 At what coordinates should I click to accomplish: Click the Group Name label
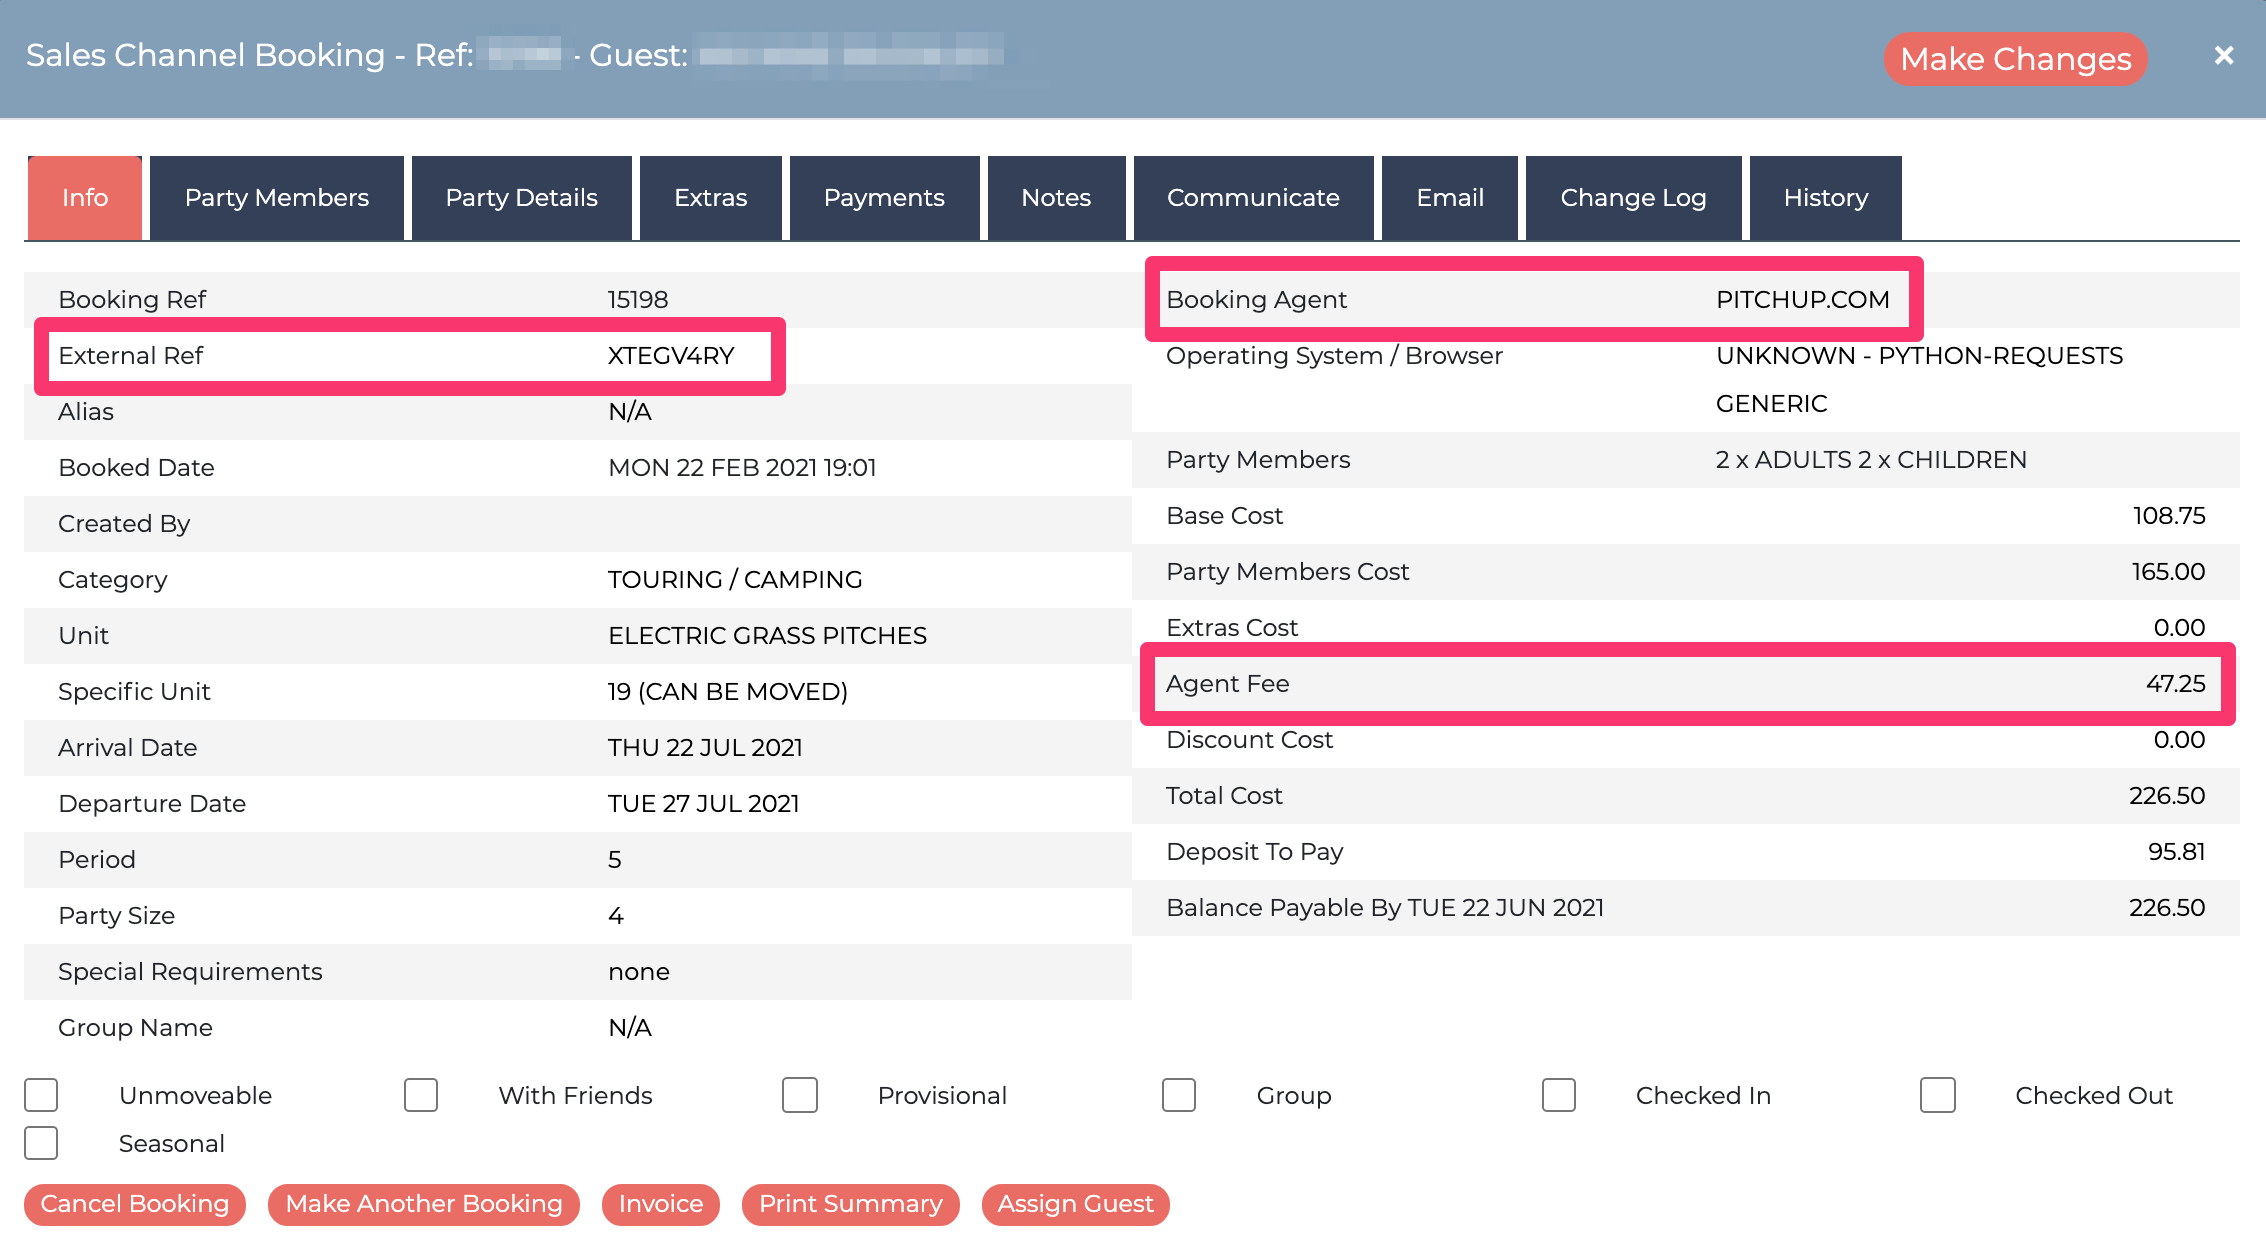(x=135, y=1028)
